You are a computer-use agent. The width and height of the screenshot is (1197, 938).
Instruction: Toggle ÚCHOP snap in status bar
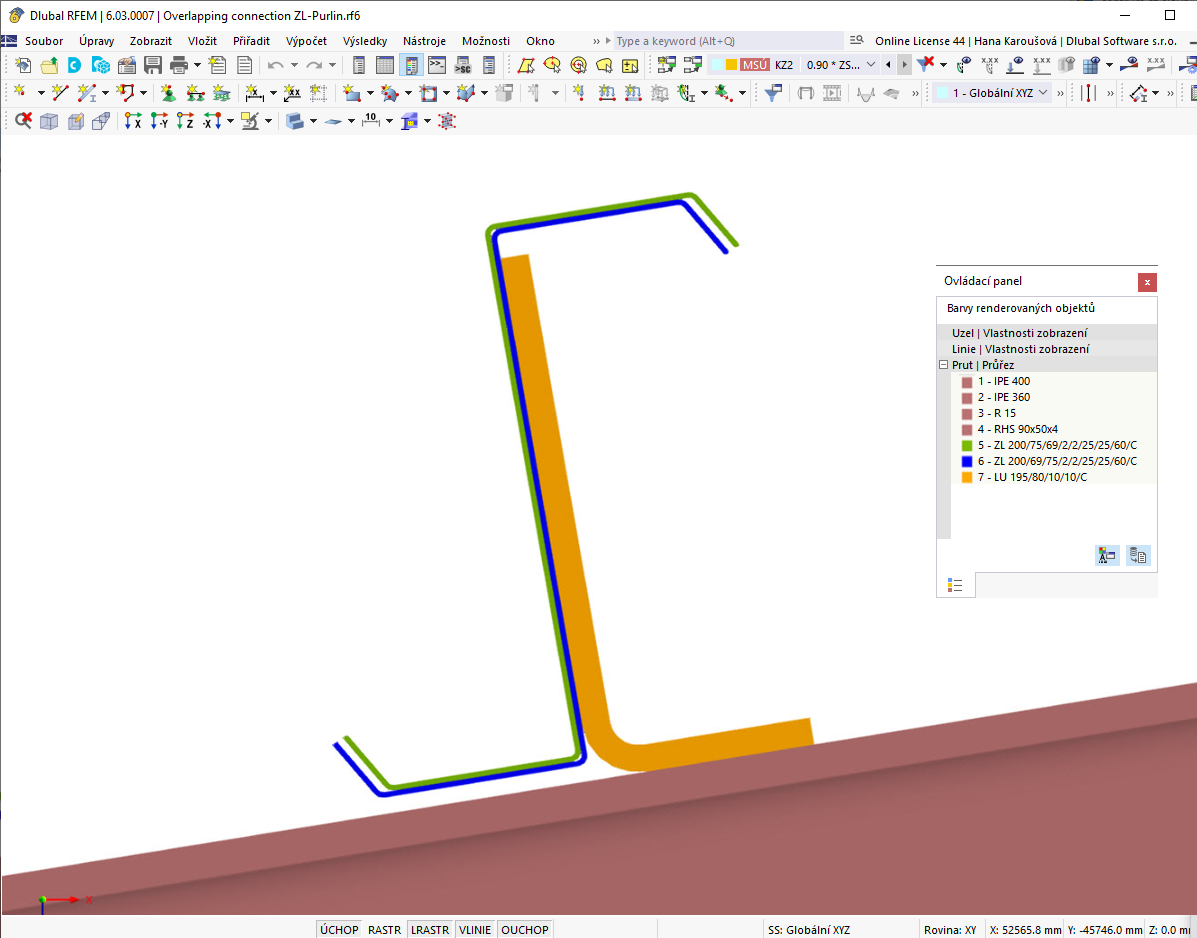pyautogui.click(x=339, y=930)
